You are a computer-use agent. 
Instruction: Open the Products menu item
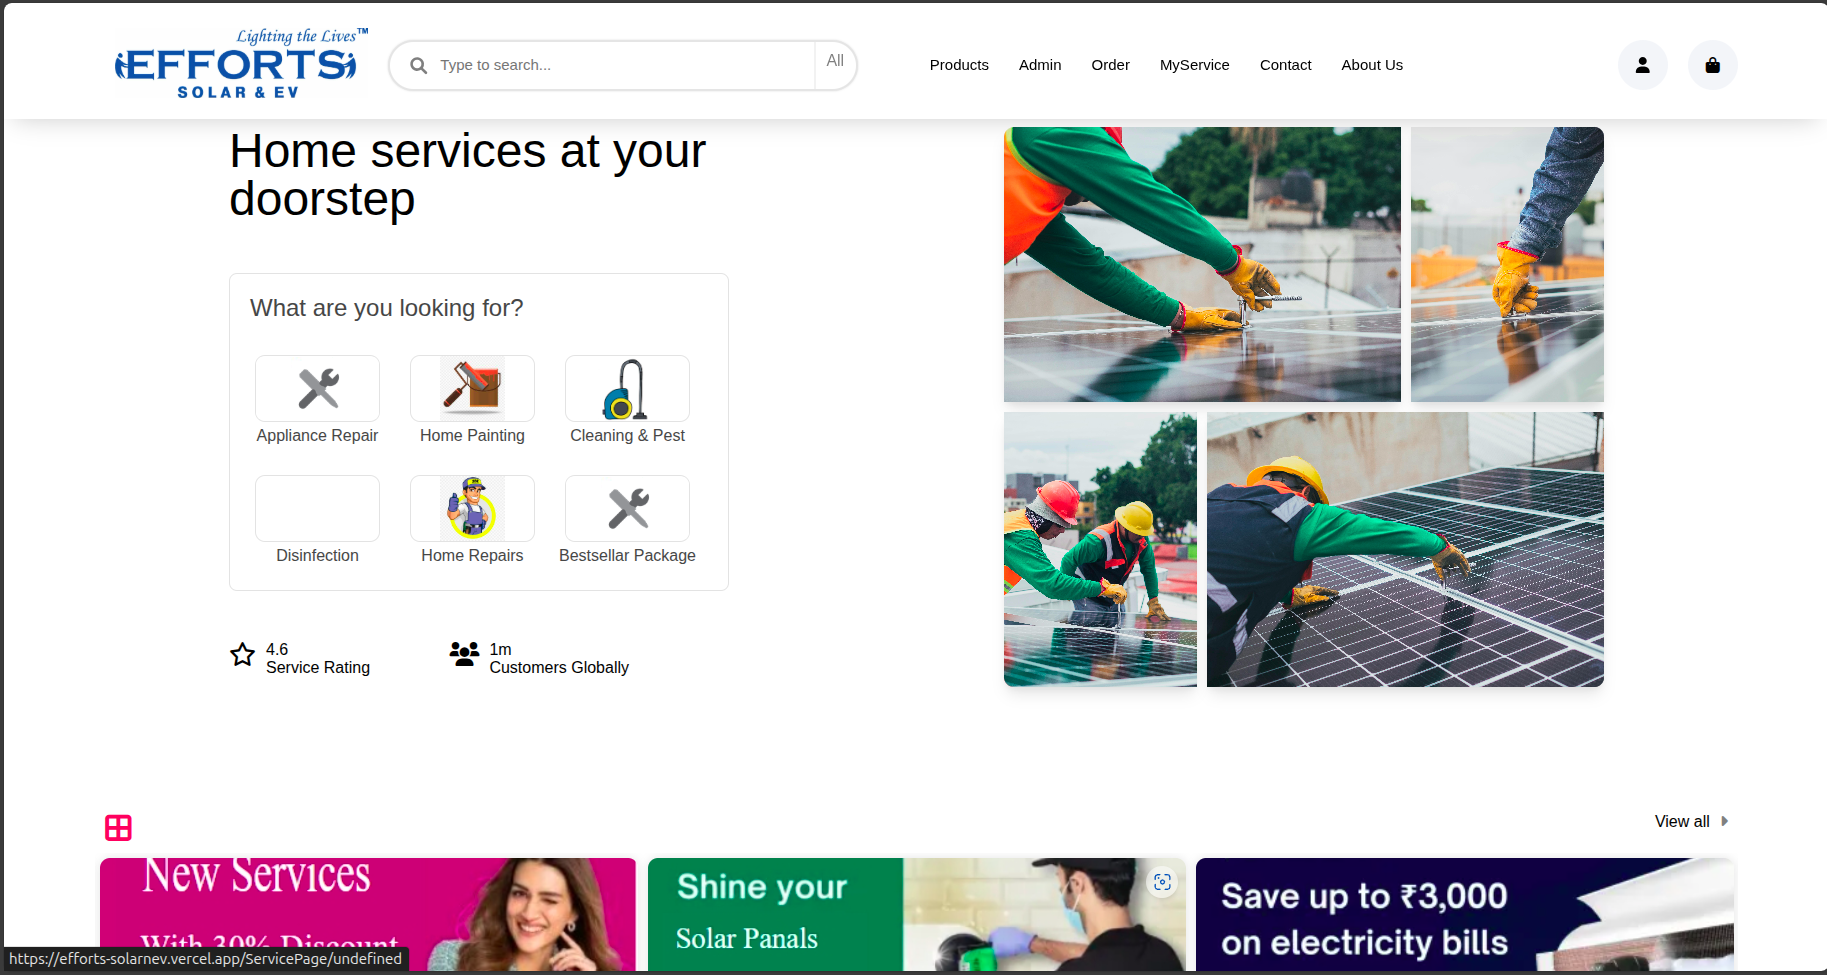tap(958, 65)
